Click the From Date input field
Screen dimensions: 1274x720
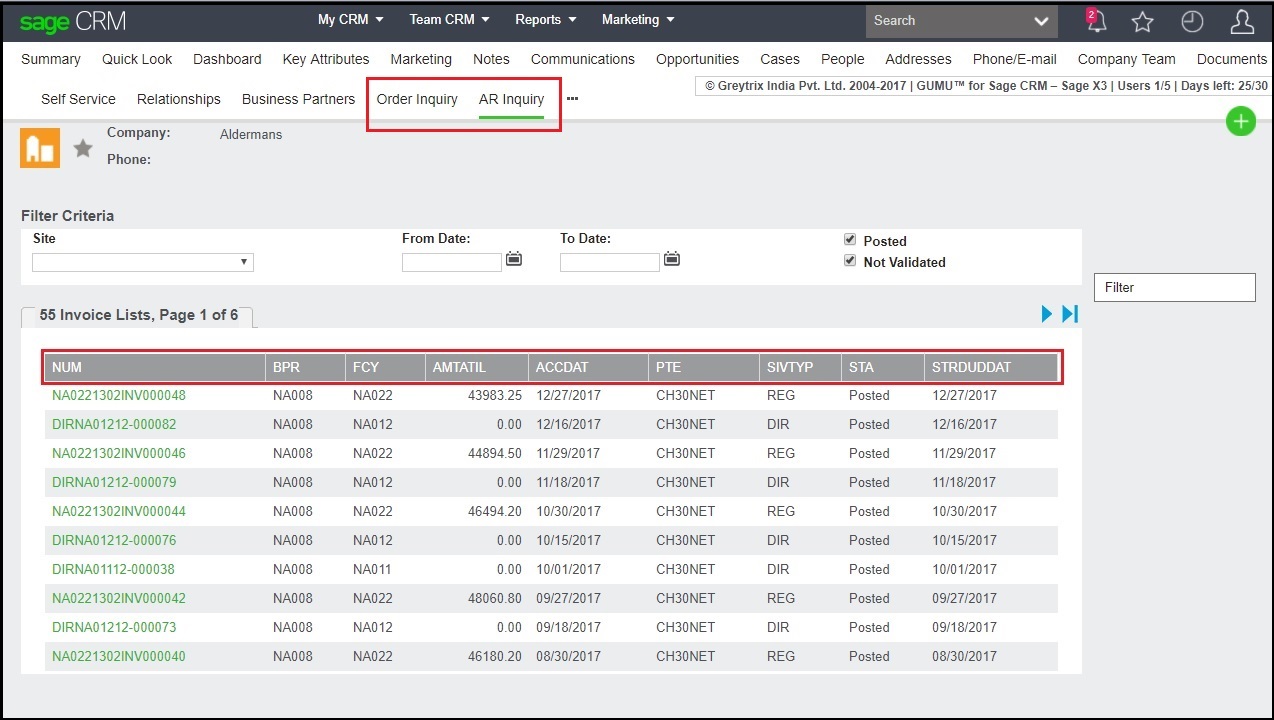tap(452, 262)
